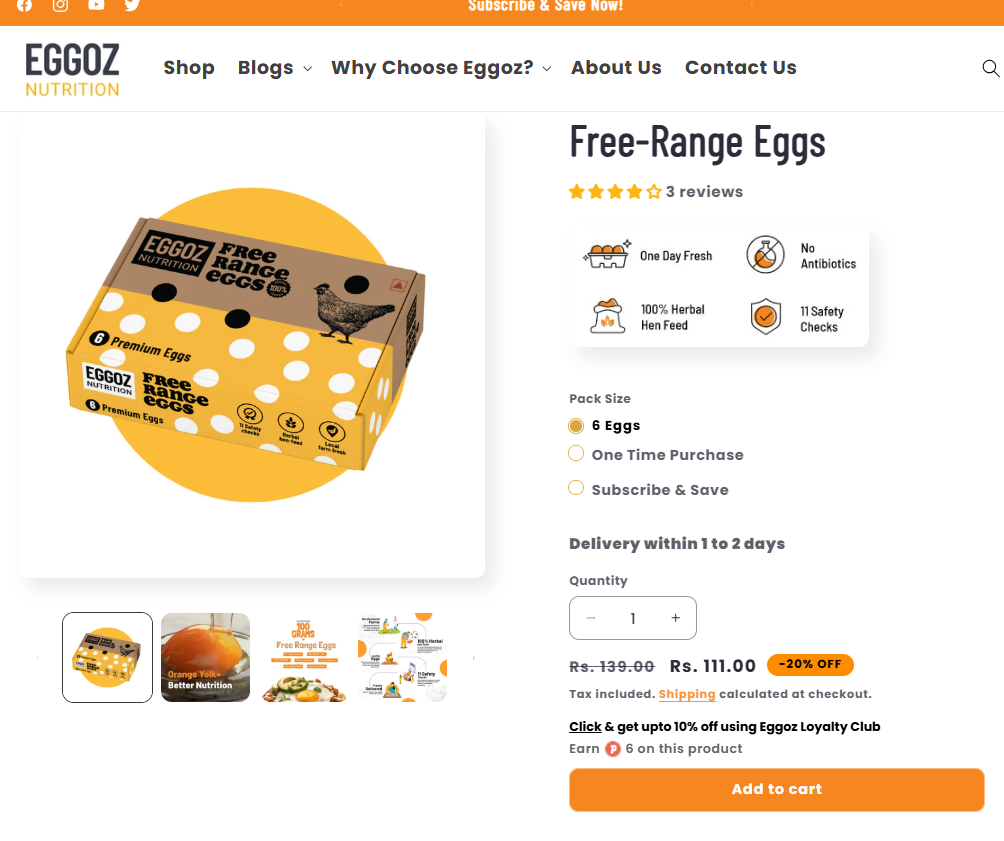The width and height of the screenshot is (1004, 841).
Task: Show next thumbnails with right arrow
Action: (473, 658)
